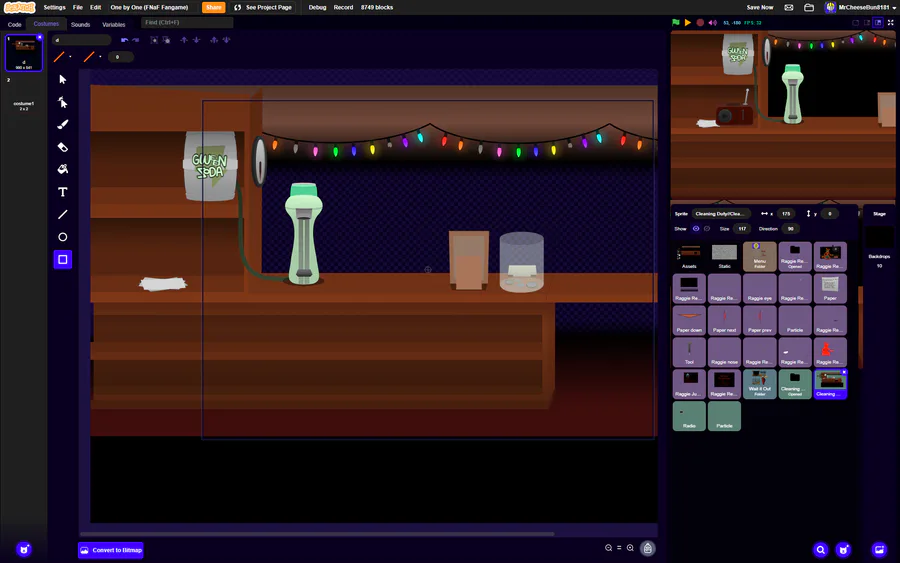Select the Radio sprite
Image resolution: width=900 pixels, height=563 pixels.
[689, 416]
